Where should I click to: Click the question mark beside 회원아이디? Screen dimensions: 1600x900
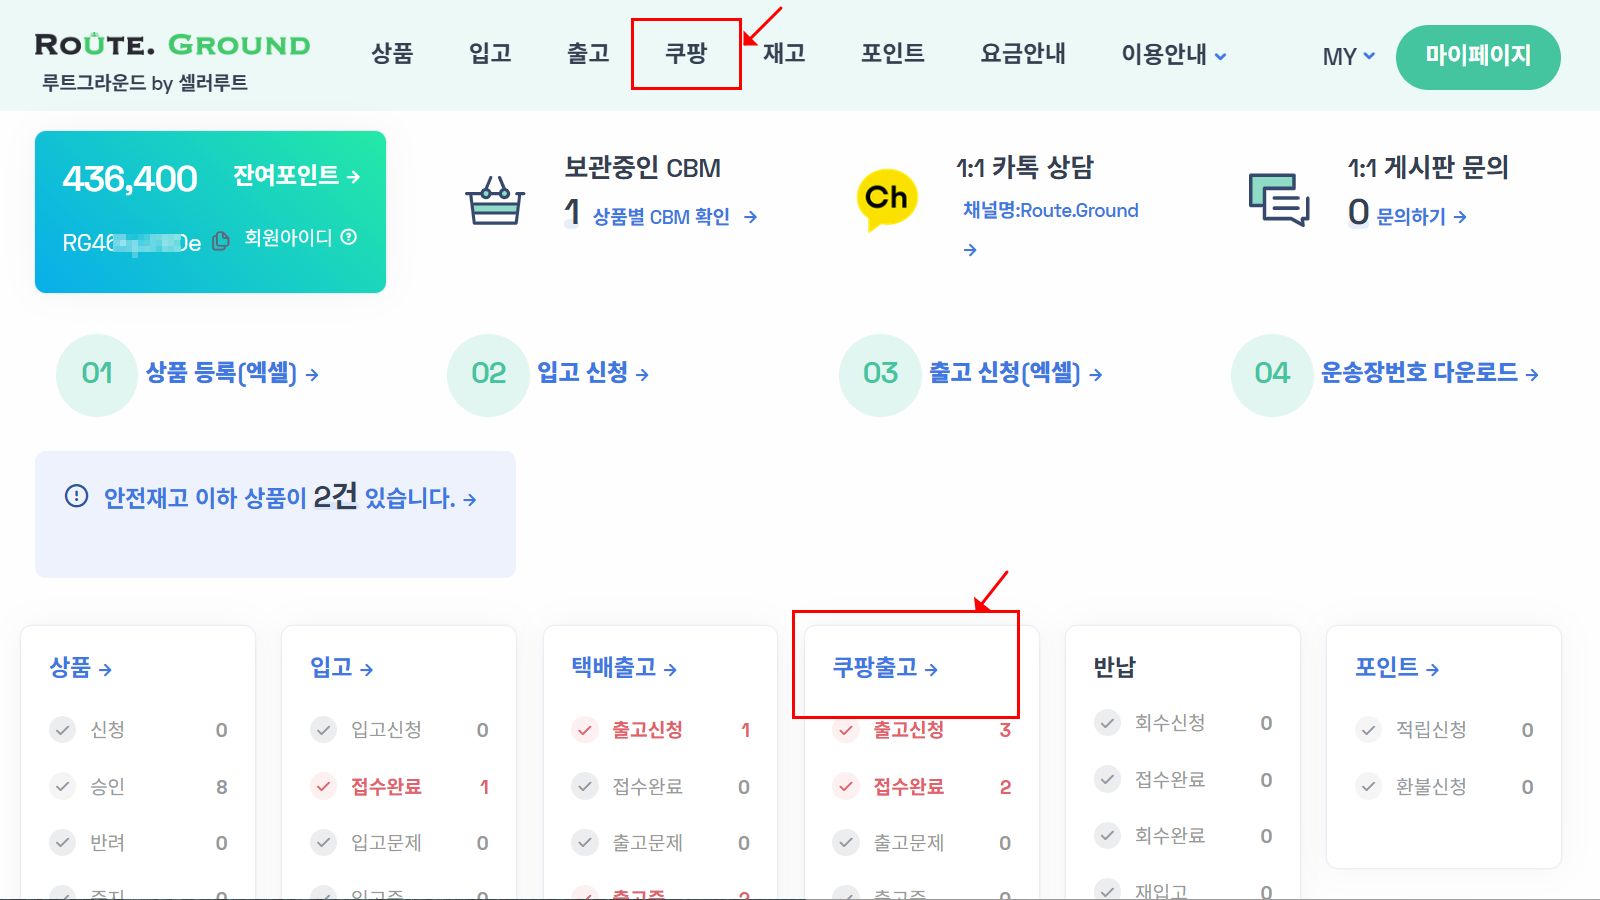point(347,239)
